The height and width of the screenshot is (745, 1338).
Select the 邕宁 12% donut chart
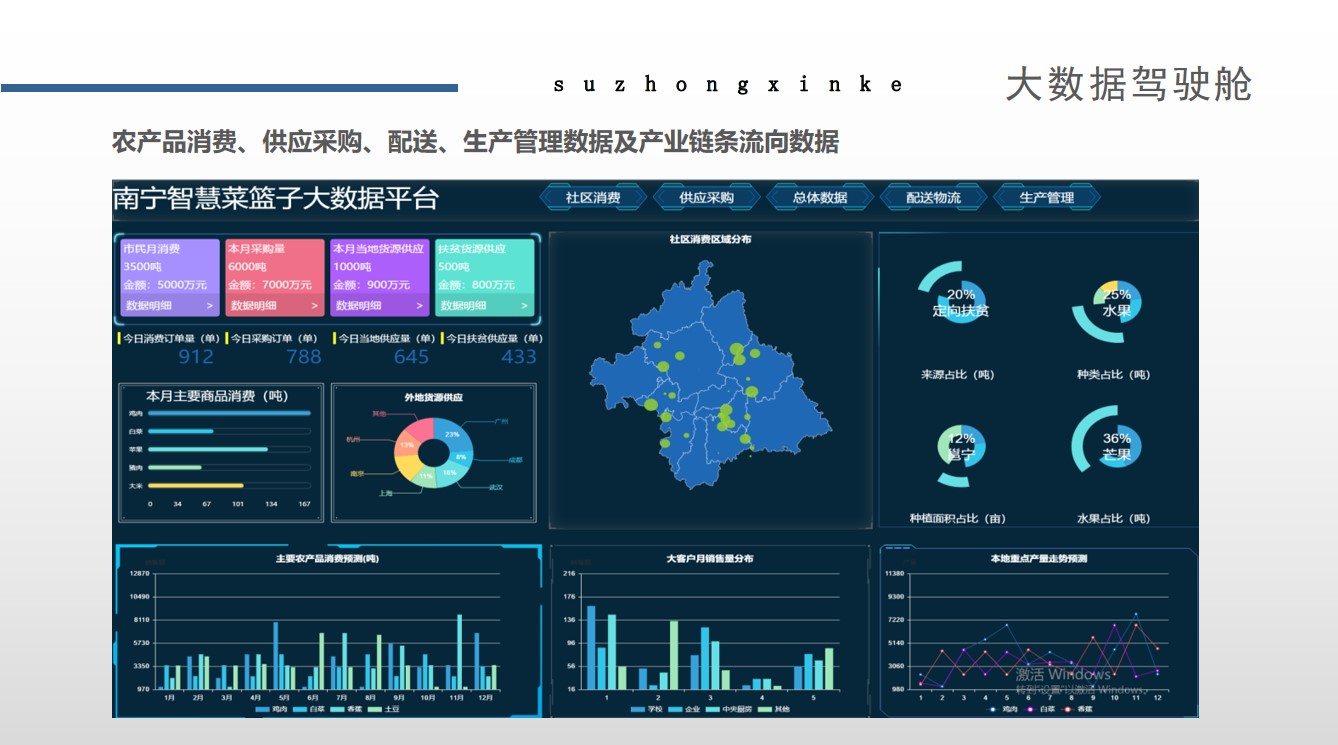click(x=961, y=447)
